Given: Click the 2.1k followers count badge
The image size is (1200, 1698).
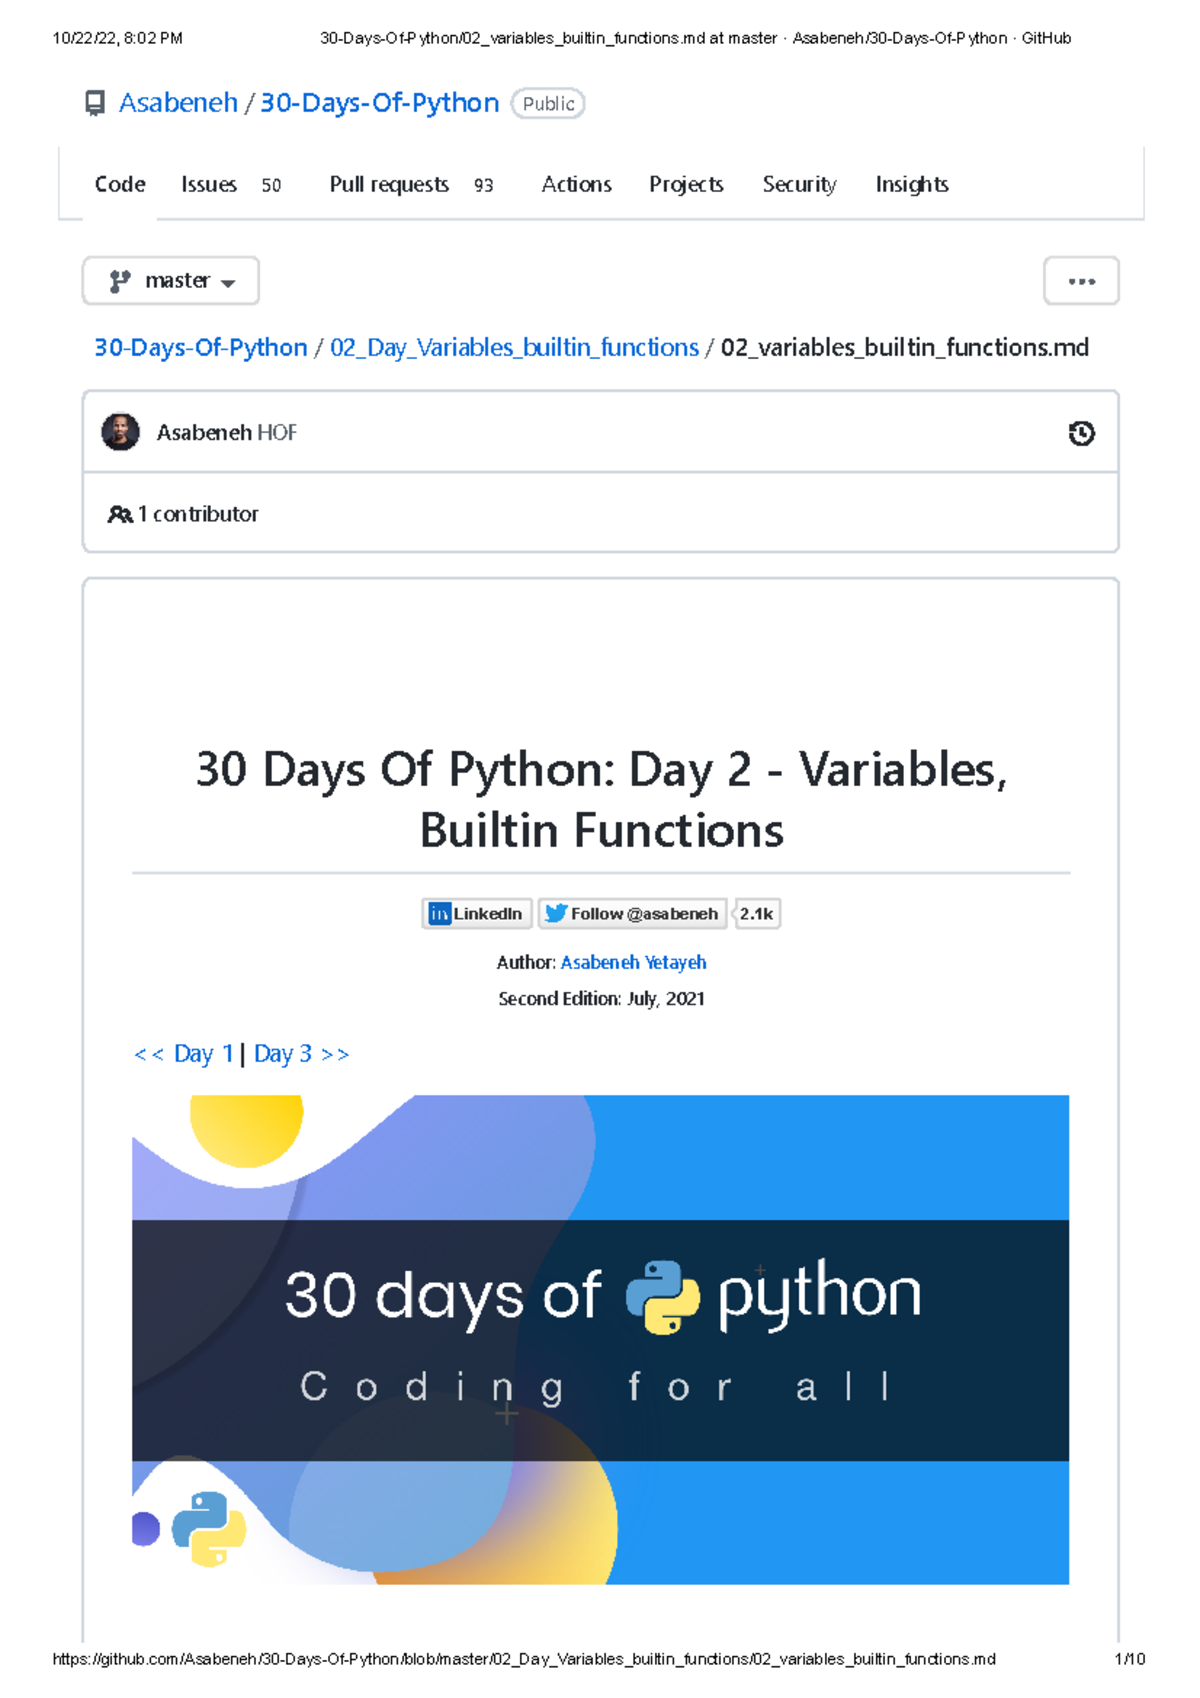Looking at the screenshot, I should (x=757, y=914).
